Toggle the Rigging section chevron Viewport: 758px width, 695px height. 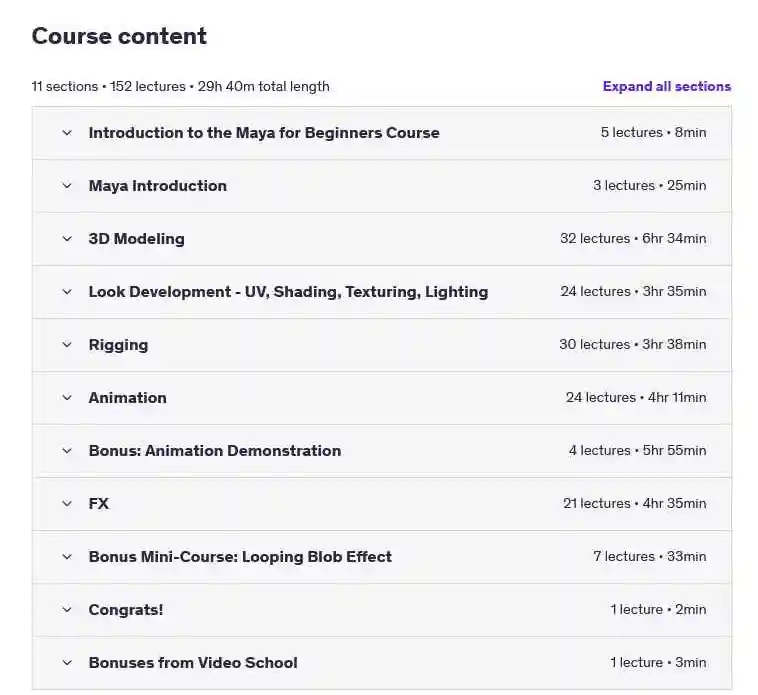pos(67,345)
